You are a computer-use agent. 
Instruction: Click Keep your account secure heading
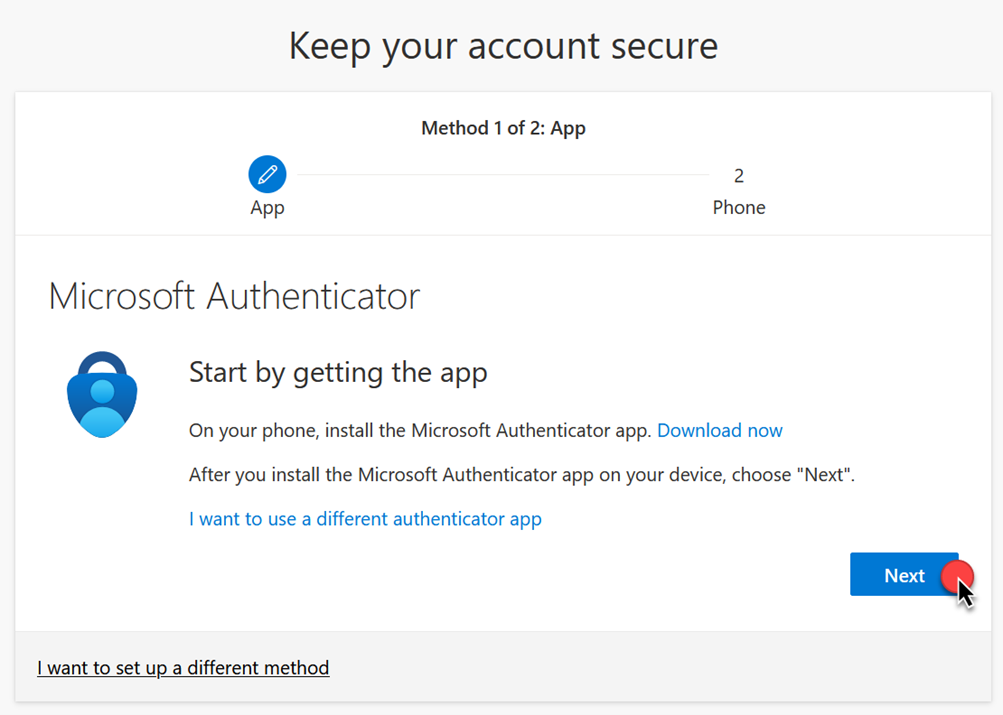click(502, 45)
